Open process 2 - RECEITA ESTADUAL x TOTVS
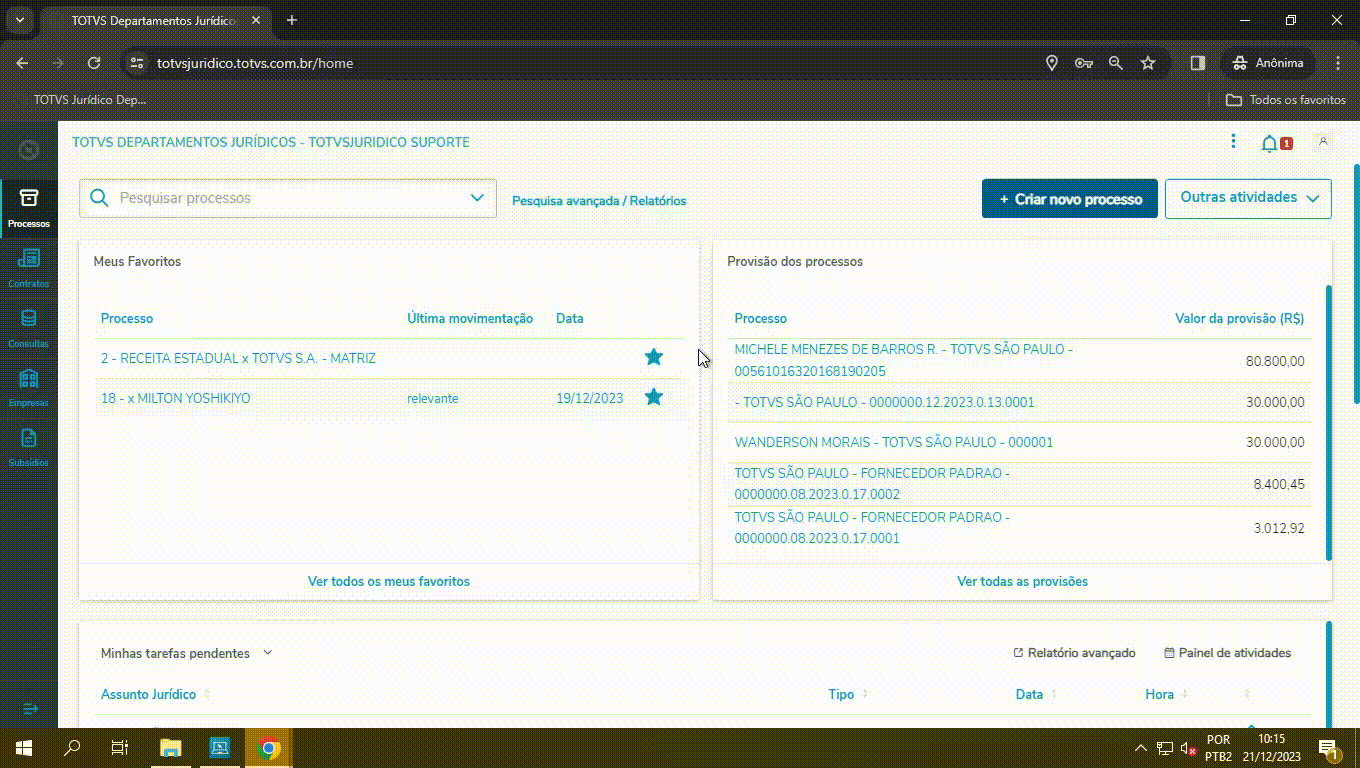This screenshot has height=768, width=1360. pos(238,358)
